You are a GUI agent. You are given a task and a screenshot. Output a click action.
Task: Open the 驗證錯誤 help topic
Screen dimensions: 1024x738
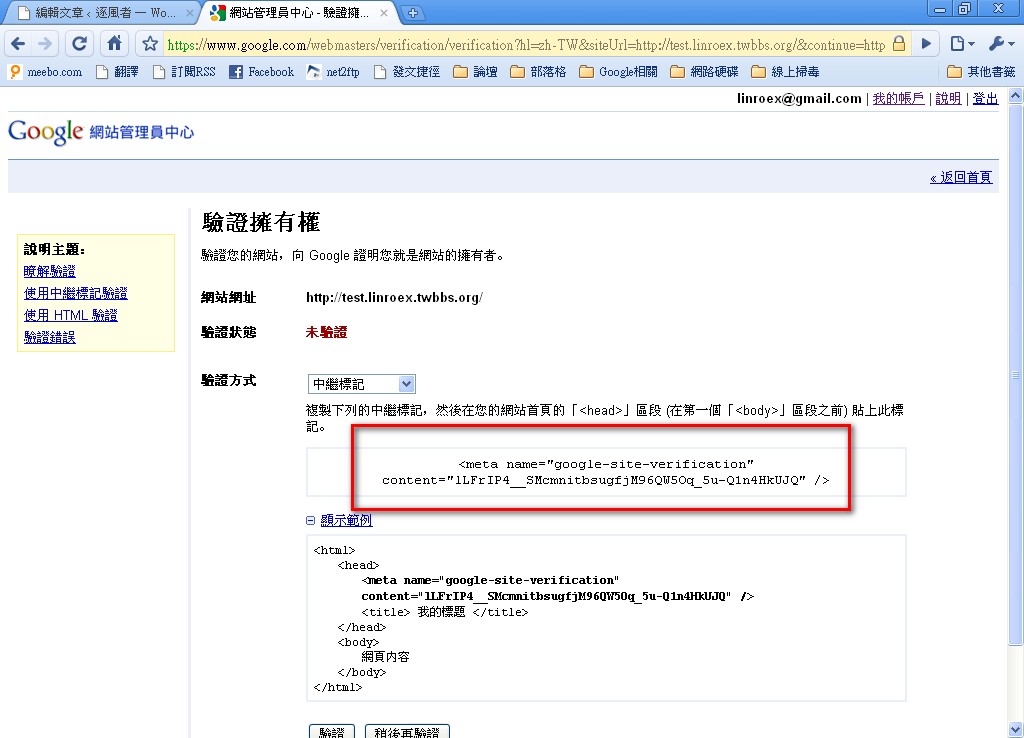click(50, 337)
